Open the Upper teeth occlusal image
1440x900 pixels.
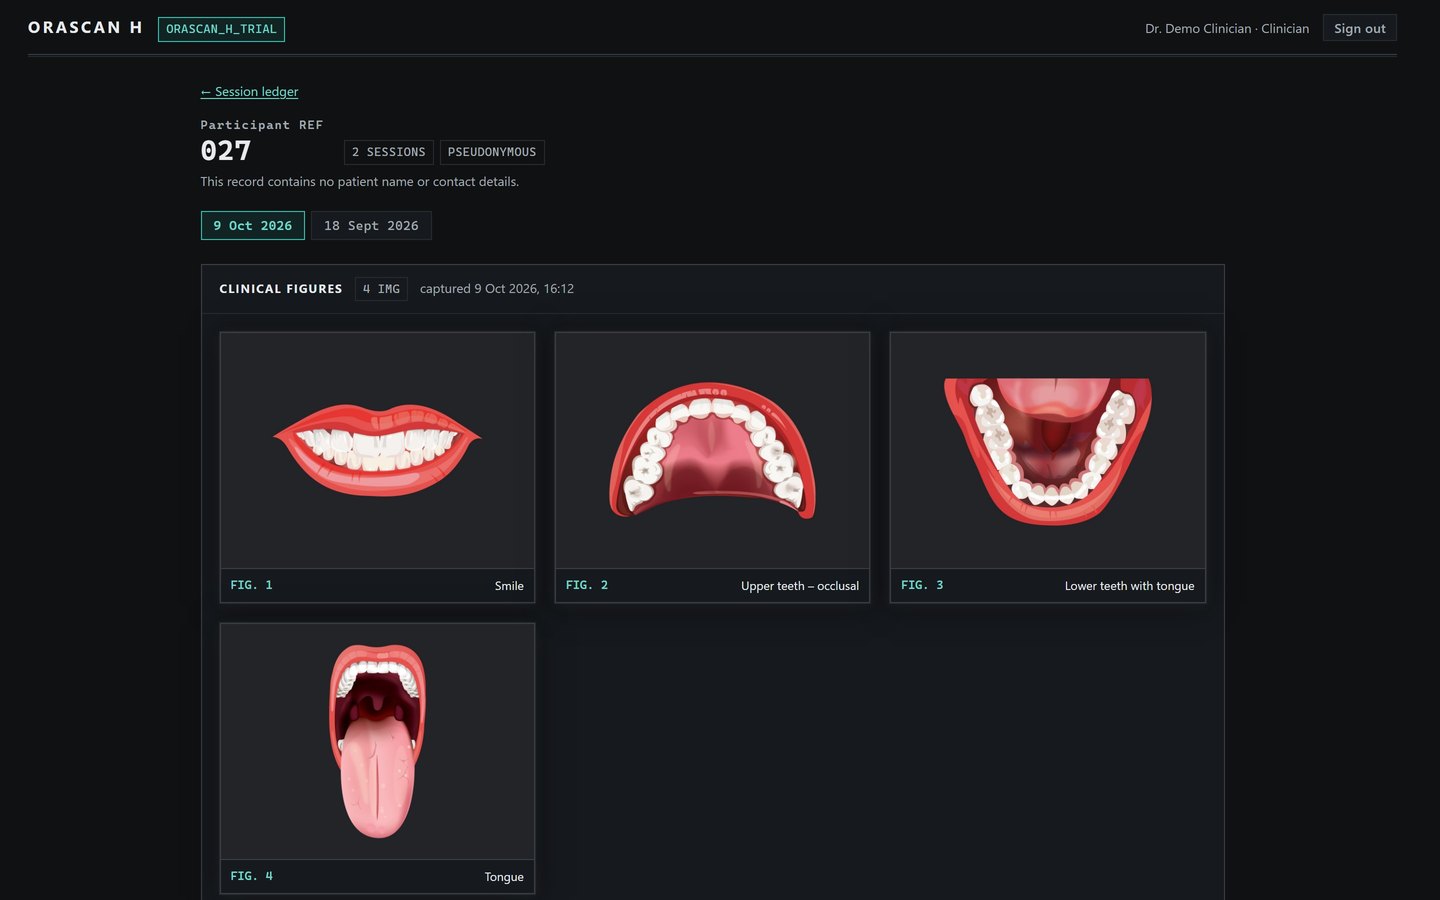coord(712,451)
